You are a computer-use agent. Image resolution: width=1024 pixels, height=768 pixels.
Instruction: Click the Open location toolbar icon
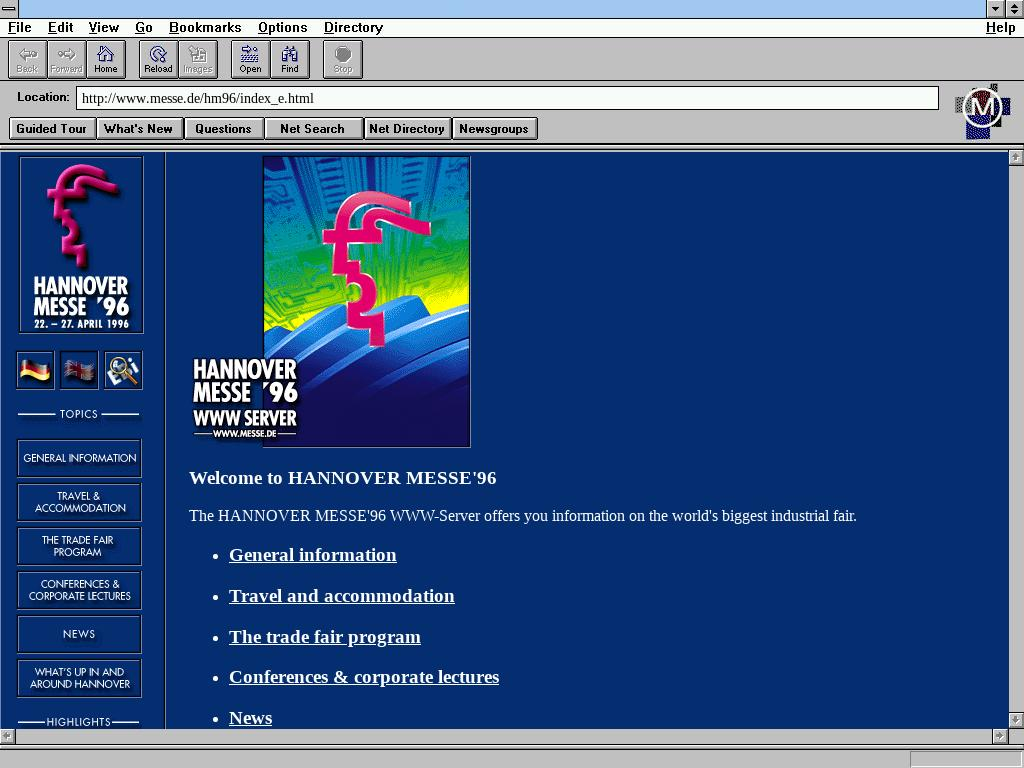[x=250, y=59]
